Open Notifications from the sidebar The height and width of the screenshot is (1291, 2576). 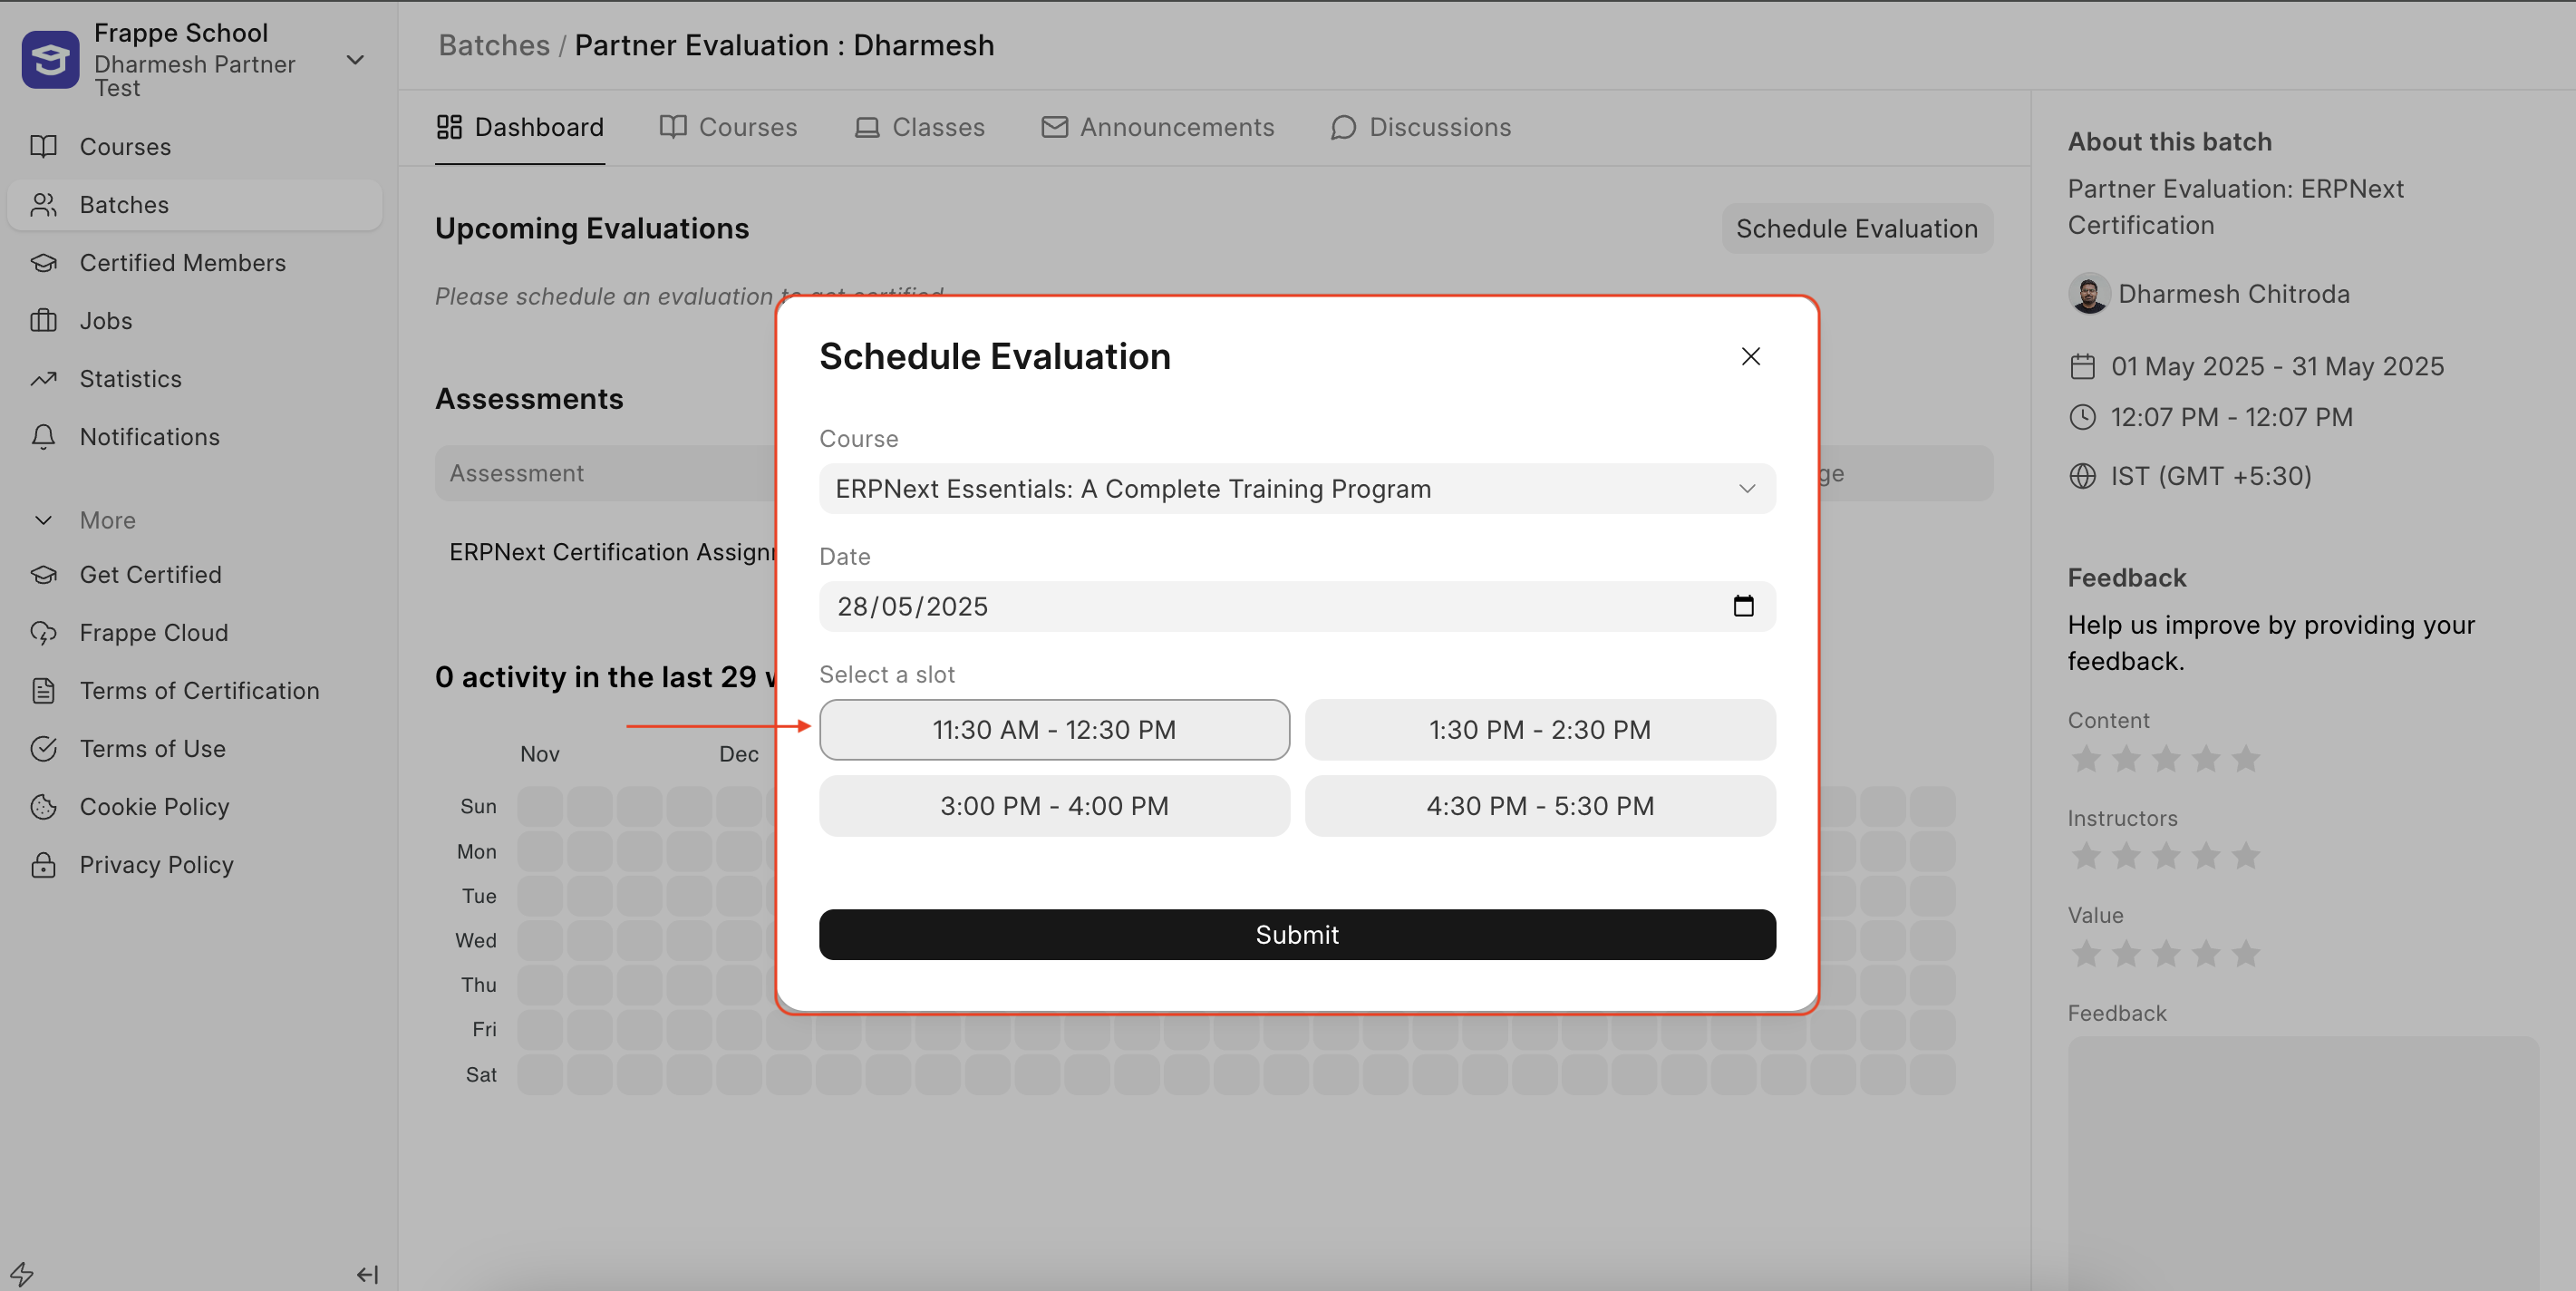coord(195,437)
